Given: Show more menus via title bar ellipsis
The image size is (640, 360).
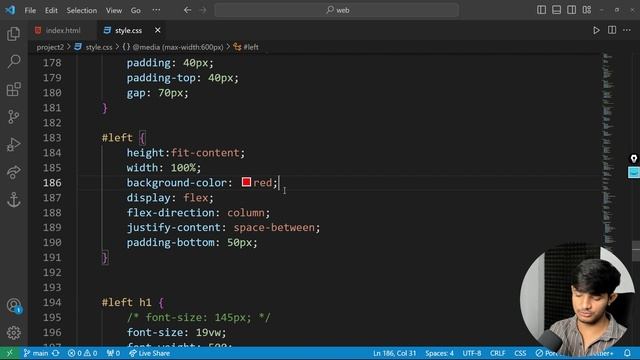Looking at the screenshot, I should pyautogui.click(x=156, y=10).
